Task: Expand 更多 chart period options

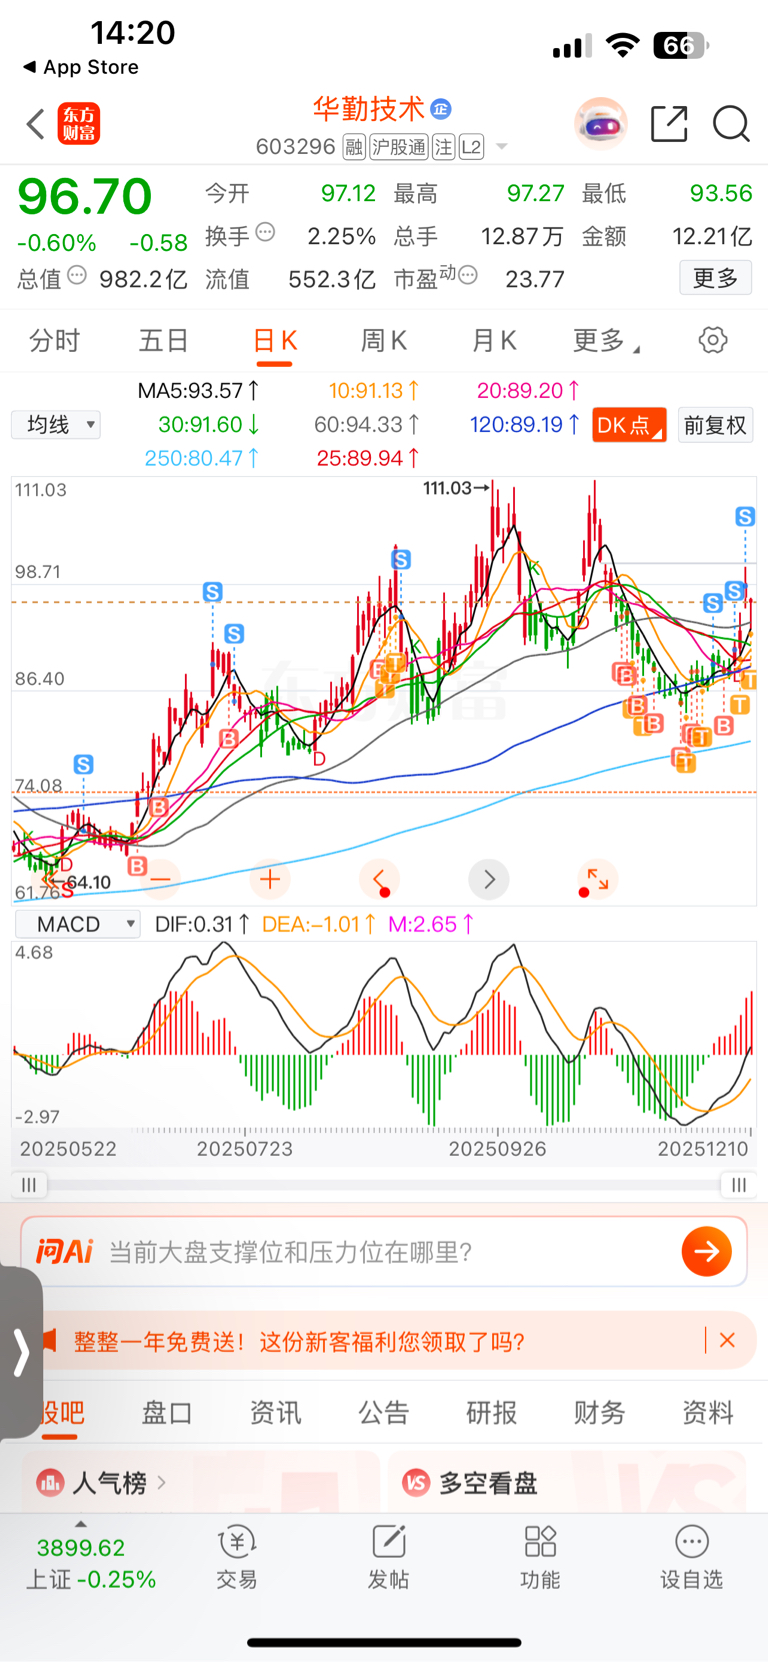Action: (x=606, y=341)
